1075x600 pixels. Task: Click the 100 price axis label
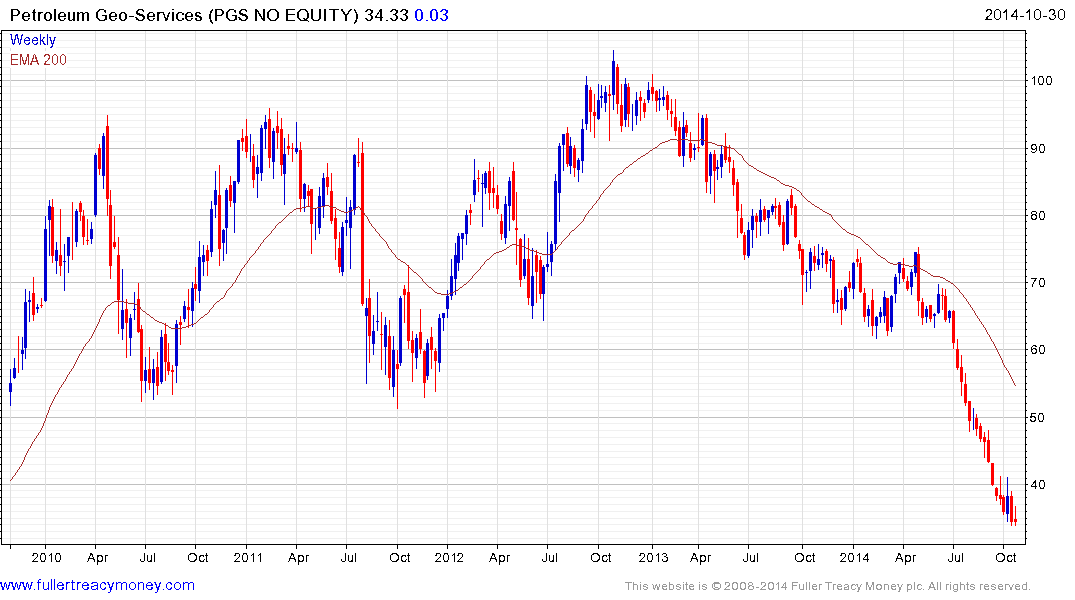[x=1042, y=80]
